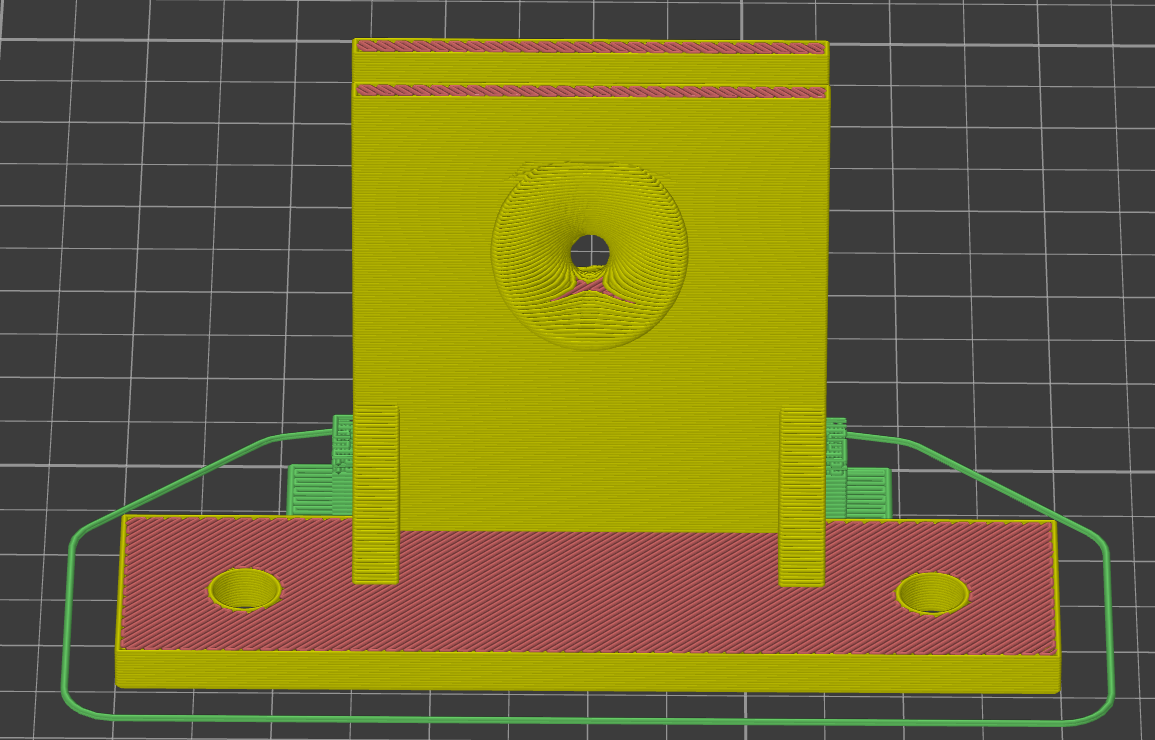Click the green skirt line's bottom right corner
1155x740 pixels.
coord(1098,710)
